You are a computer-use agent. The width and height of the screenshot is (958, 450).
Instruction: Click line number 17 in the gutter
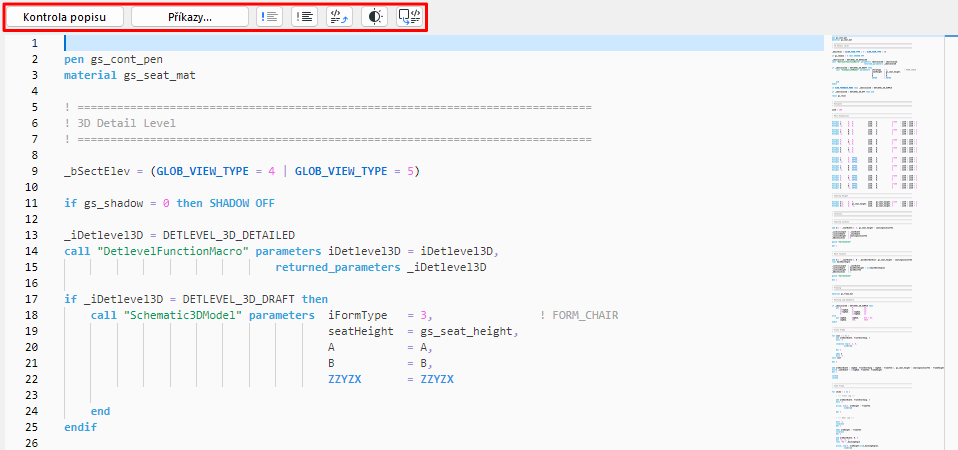pyautogui.click(x=31, y=299)
